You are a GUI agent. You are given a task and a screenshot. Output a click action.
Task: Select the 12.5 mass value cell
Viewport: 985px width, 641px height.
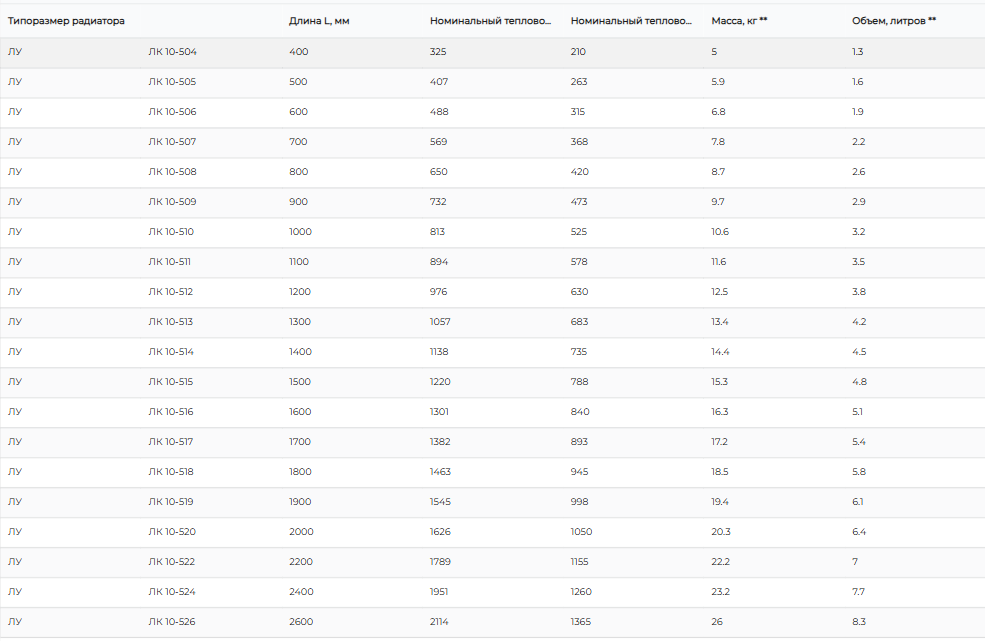coord(720,292)
